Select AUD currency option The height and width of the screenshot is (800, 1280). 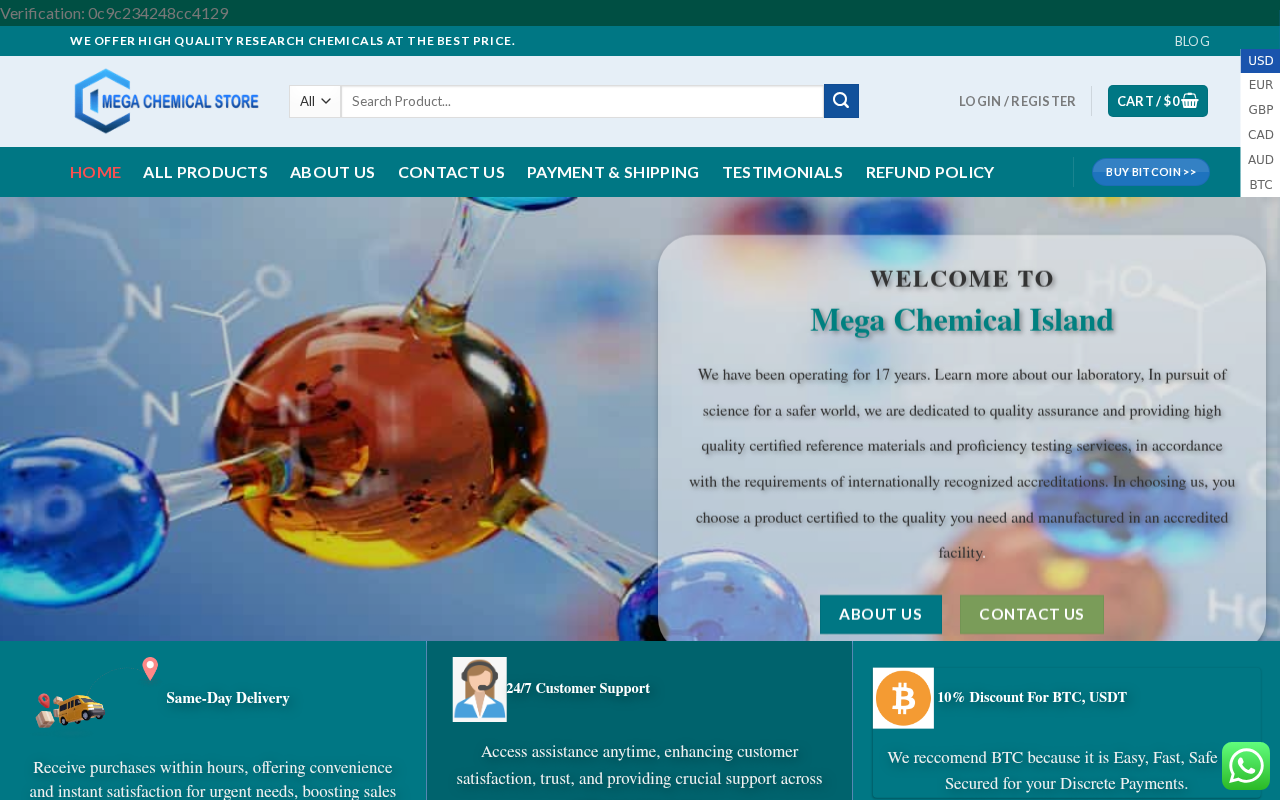tap(1261, 160)
